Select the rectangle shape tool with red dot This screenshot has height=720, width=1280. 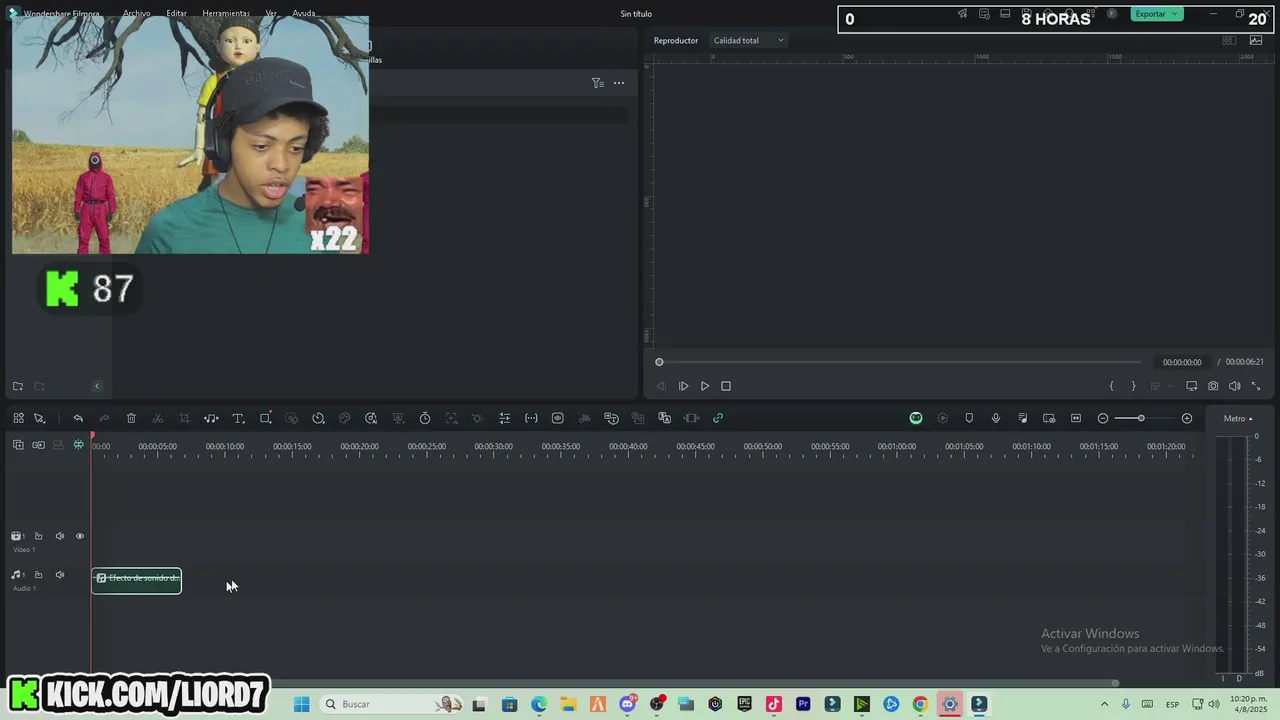pyautogui.click(x=265, y=418)
